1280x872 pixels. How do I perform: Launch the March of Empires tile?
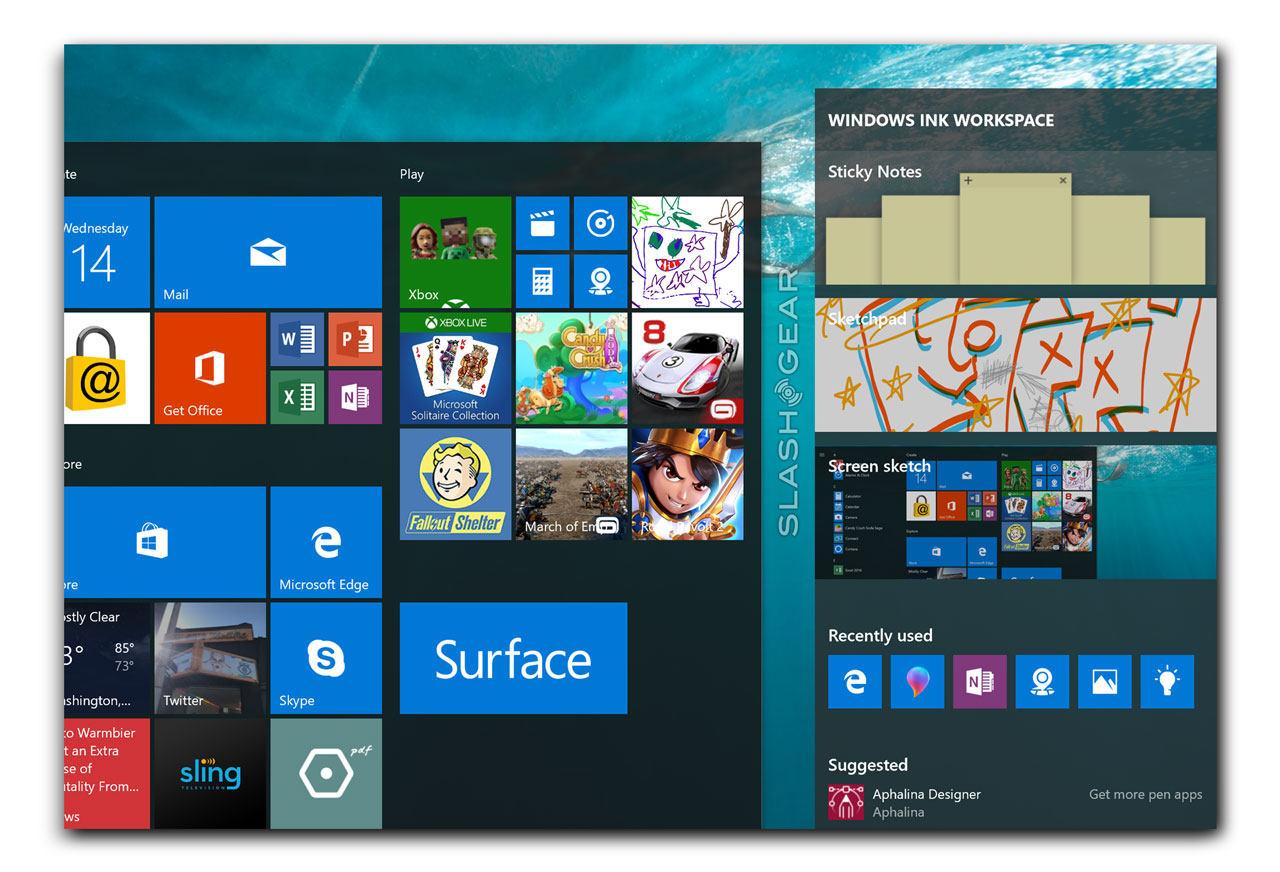click(571, 484)
